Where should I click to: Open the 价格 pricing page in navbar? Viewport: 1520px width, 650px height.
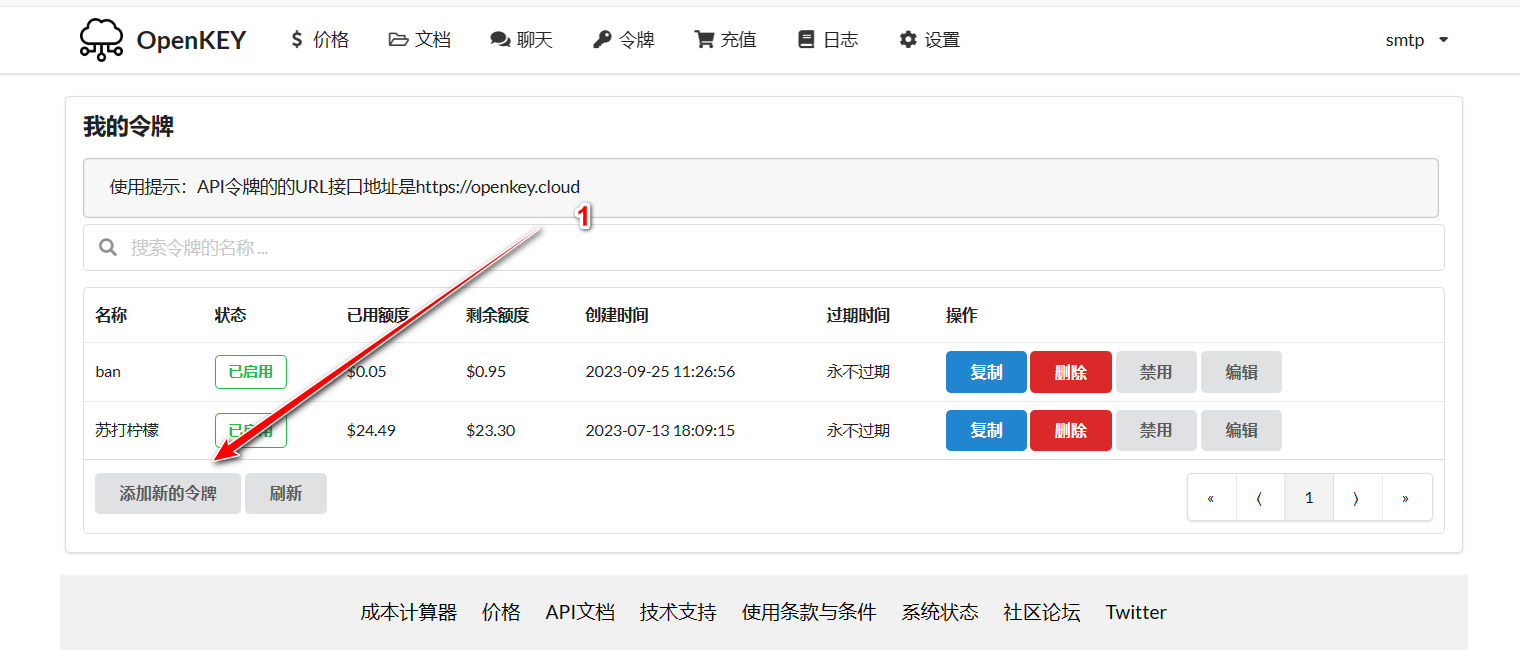coord(319,40)
